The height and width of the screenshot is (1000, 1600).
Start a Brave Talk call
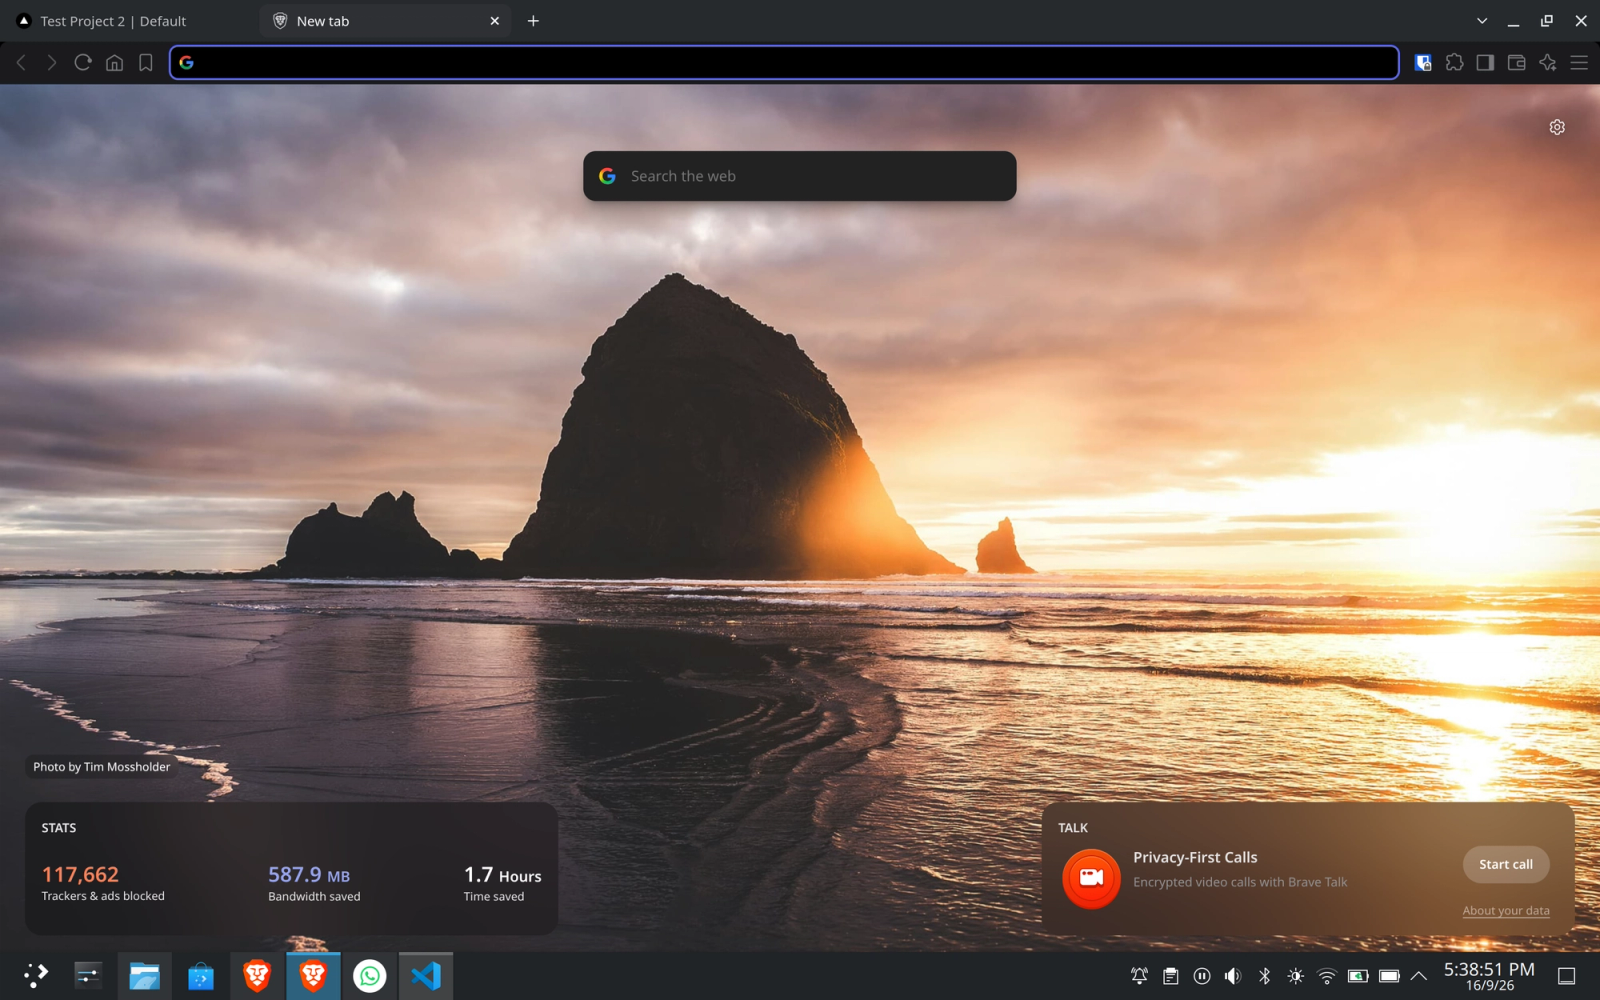pyautogui.click(x=1505, y=864)
